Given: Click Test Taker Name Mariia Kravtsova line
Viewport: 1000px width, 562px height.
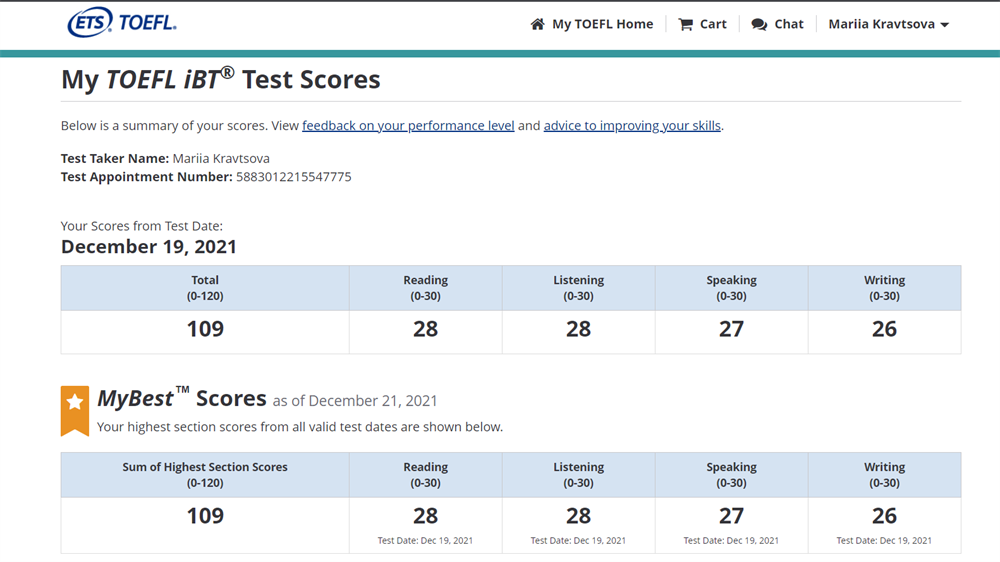Looking at the screenshot, I should [165, 158].
